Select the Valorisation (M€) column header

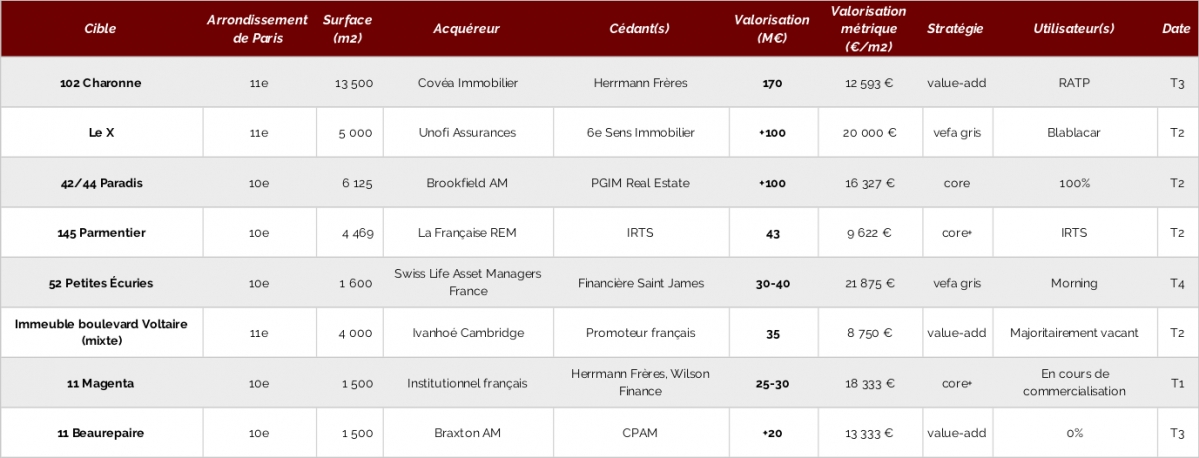point(772,28)
